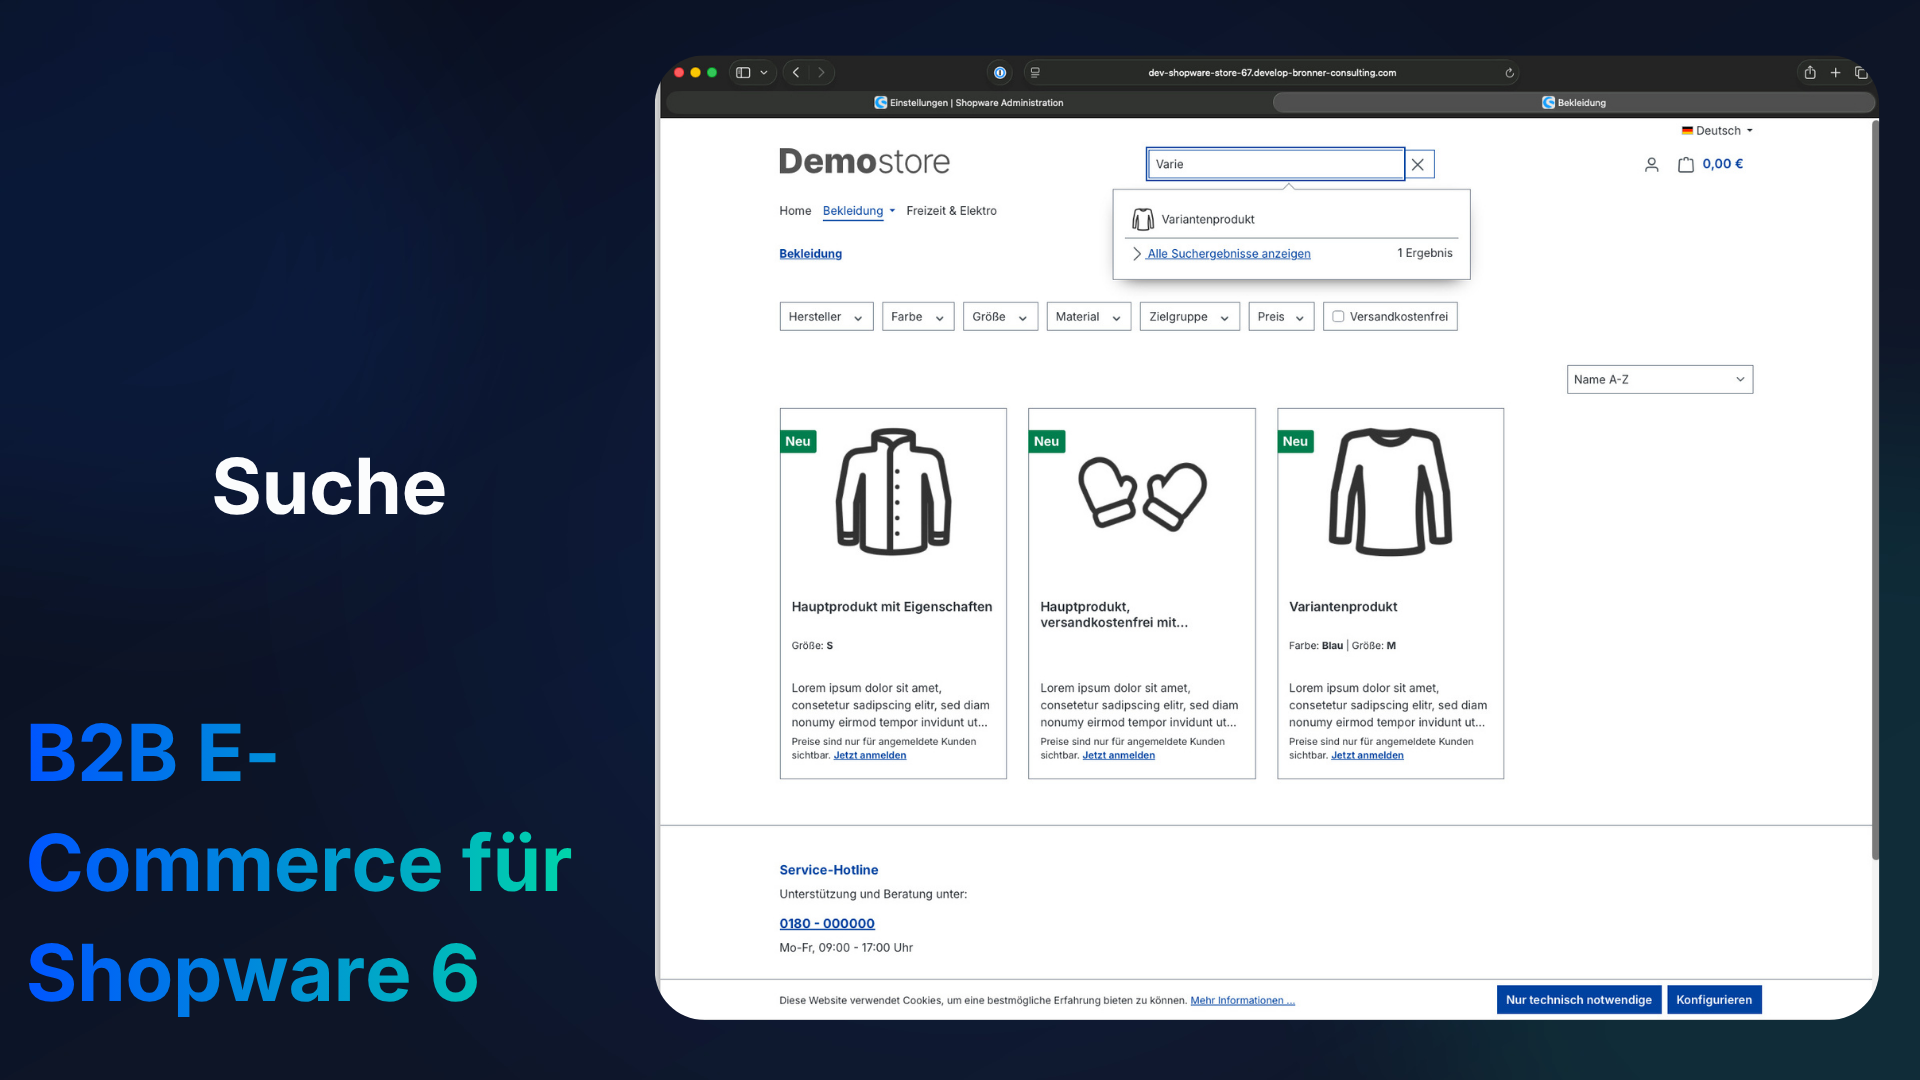Close the search with the X icon

click(1418, 164)
